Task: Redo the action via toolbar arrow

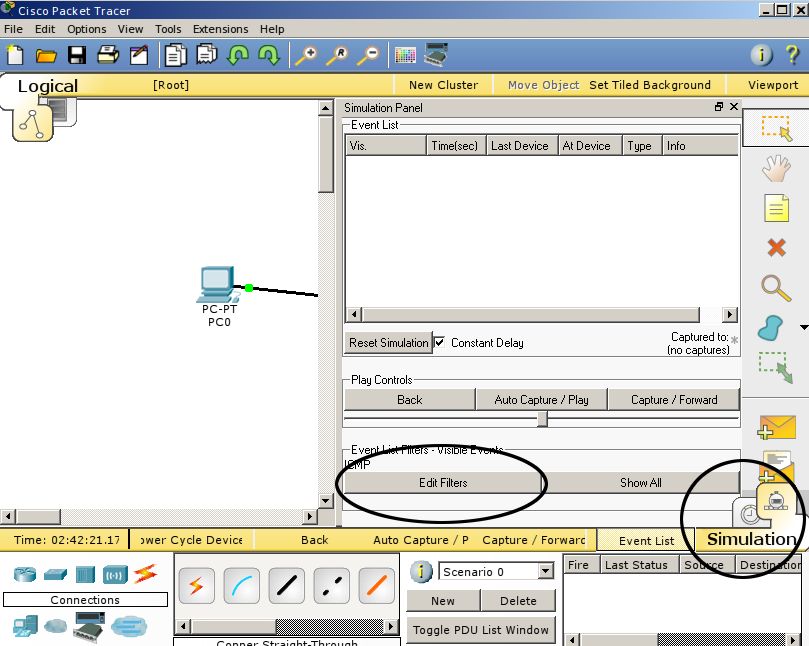Action: (x=269, y=55)
